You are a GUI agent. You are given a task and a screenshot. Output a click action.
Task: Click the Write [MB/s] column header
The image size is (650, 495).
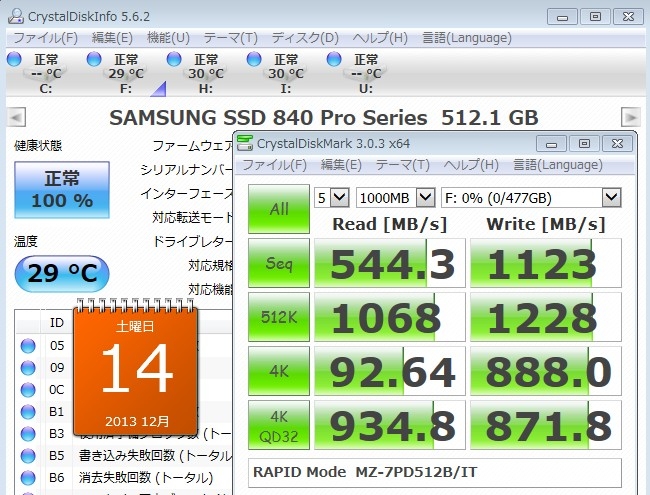(546, 224)
